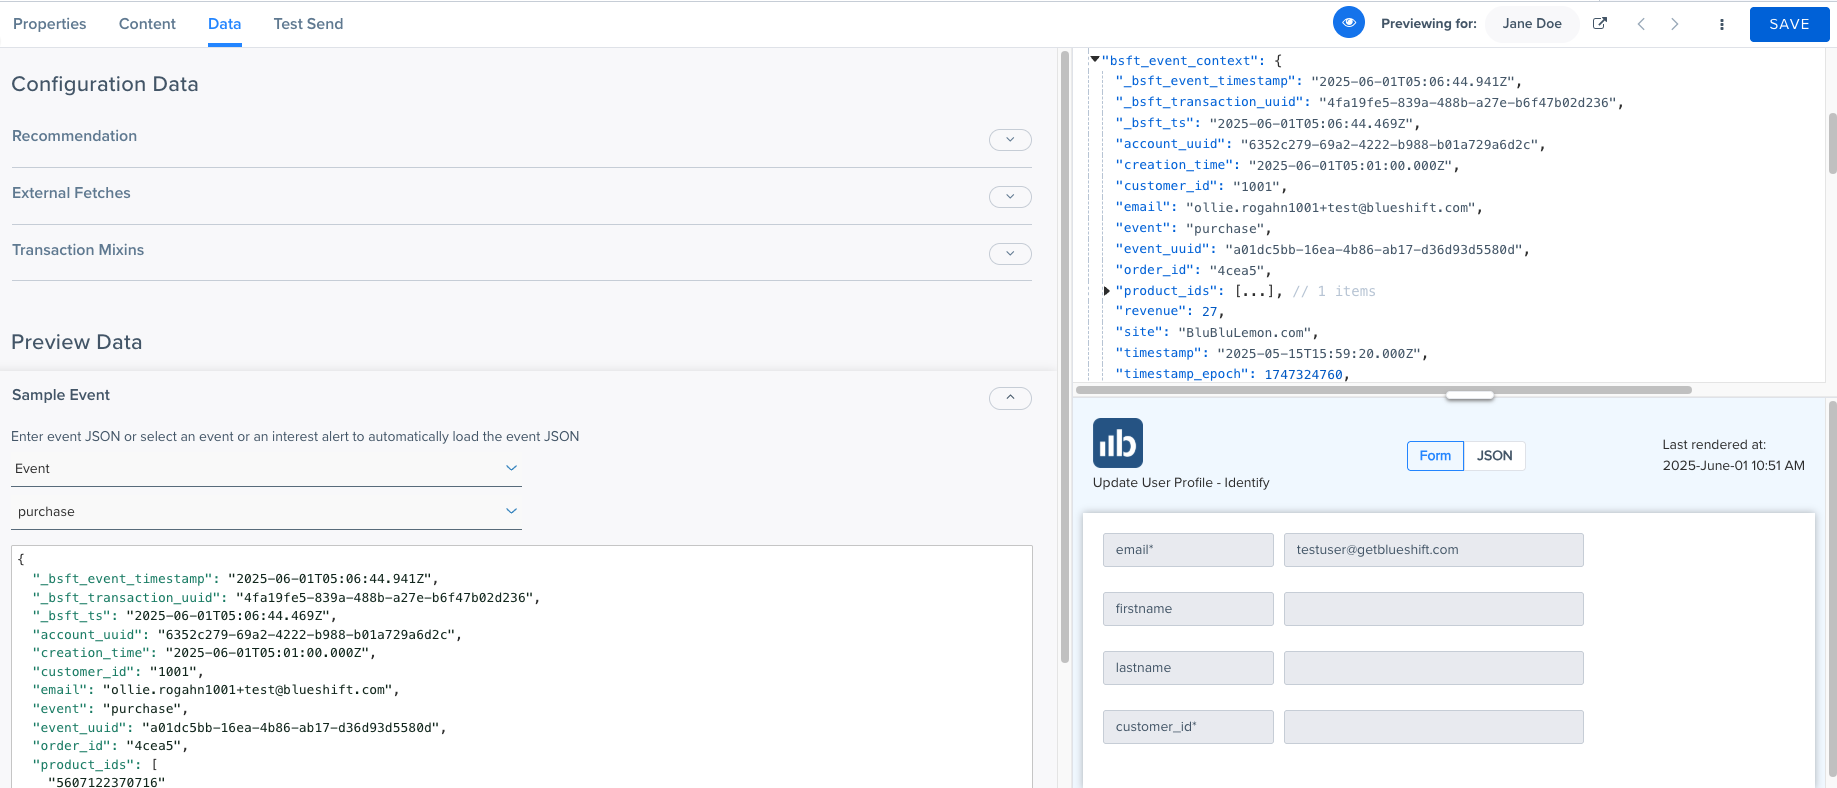
Task: Collapse the Sample Event section
Action: coord(1010,398)
